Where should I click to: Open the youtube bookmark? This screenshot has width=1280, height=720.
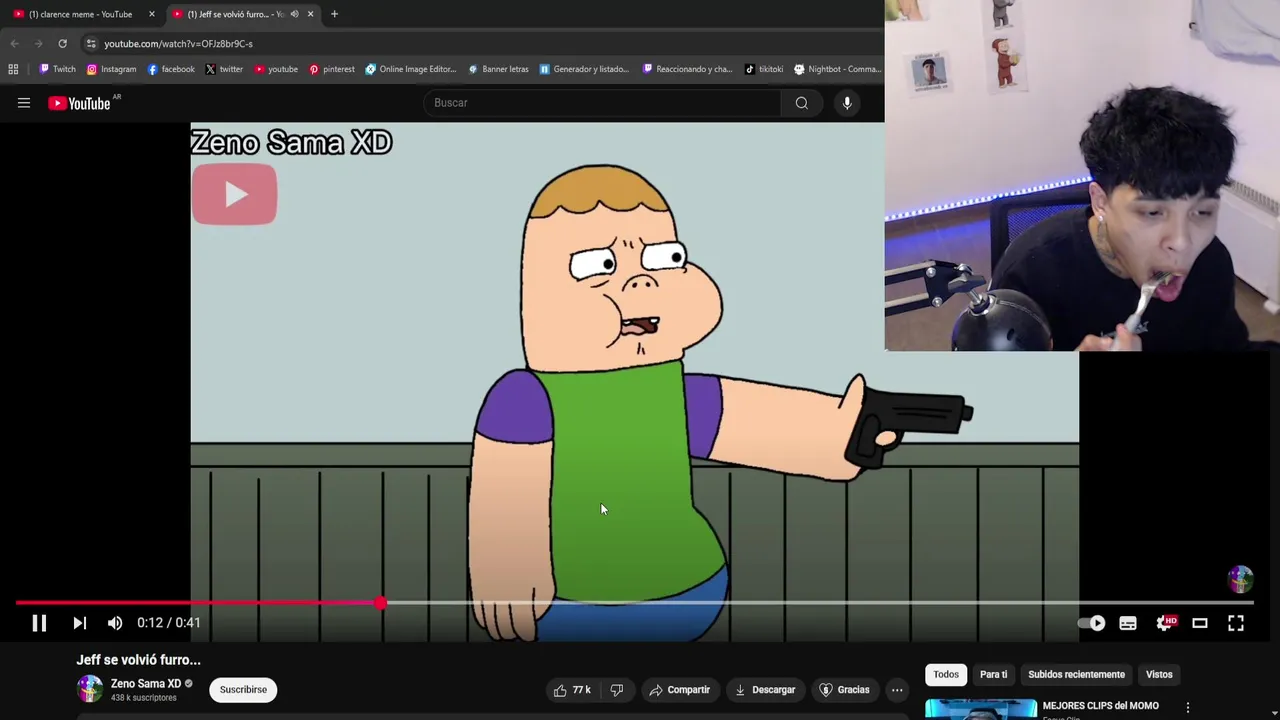(x=276, y=69)
